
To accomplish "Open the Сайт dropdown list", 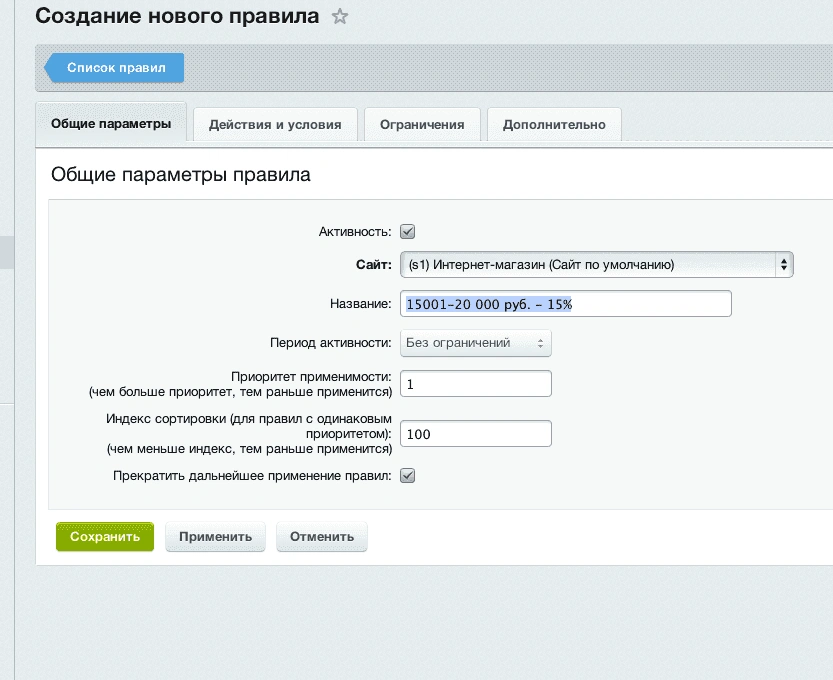I will (x=597, y=265).
